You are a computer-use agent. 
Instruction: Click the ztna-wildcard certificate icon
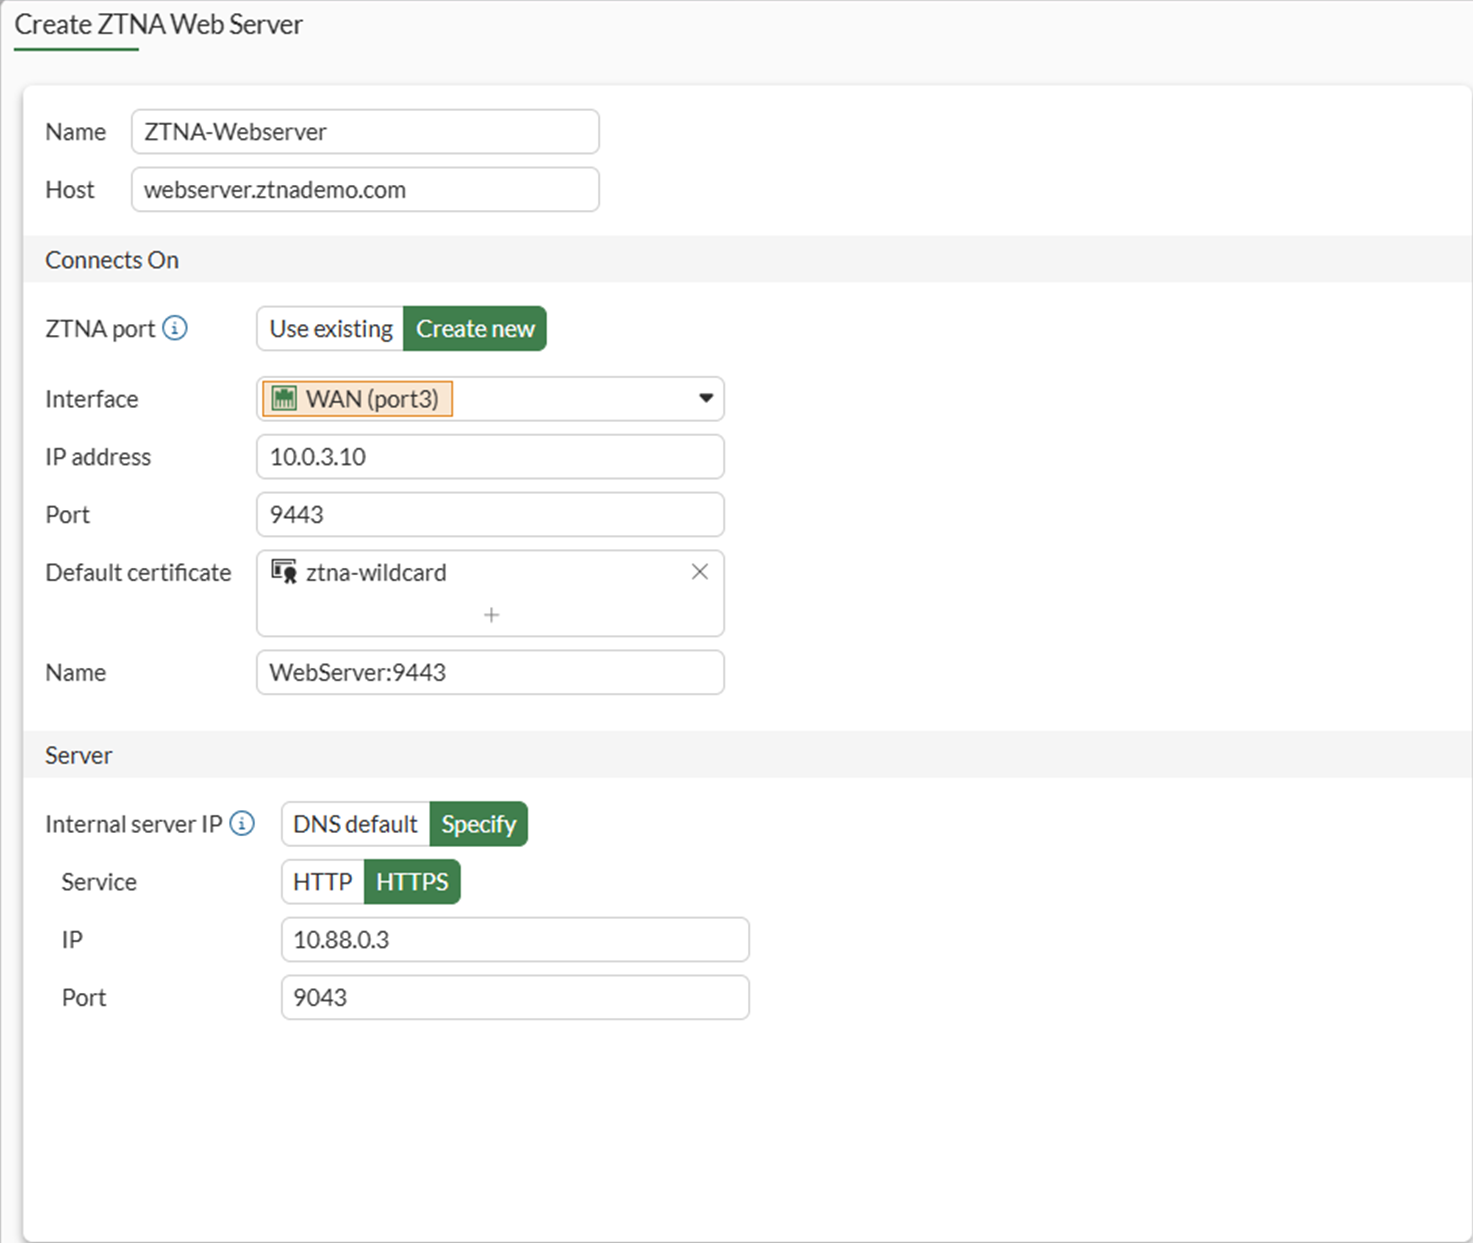284,572
